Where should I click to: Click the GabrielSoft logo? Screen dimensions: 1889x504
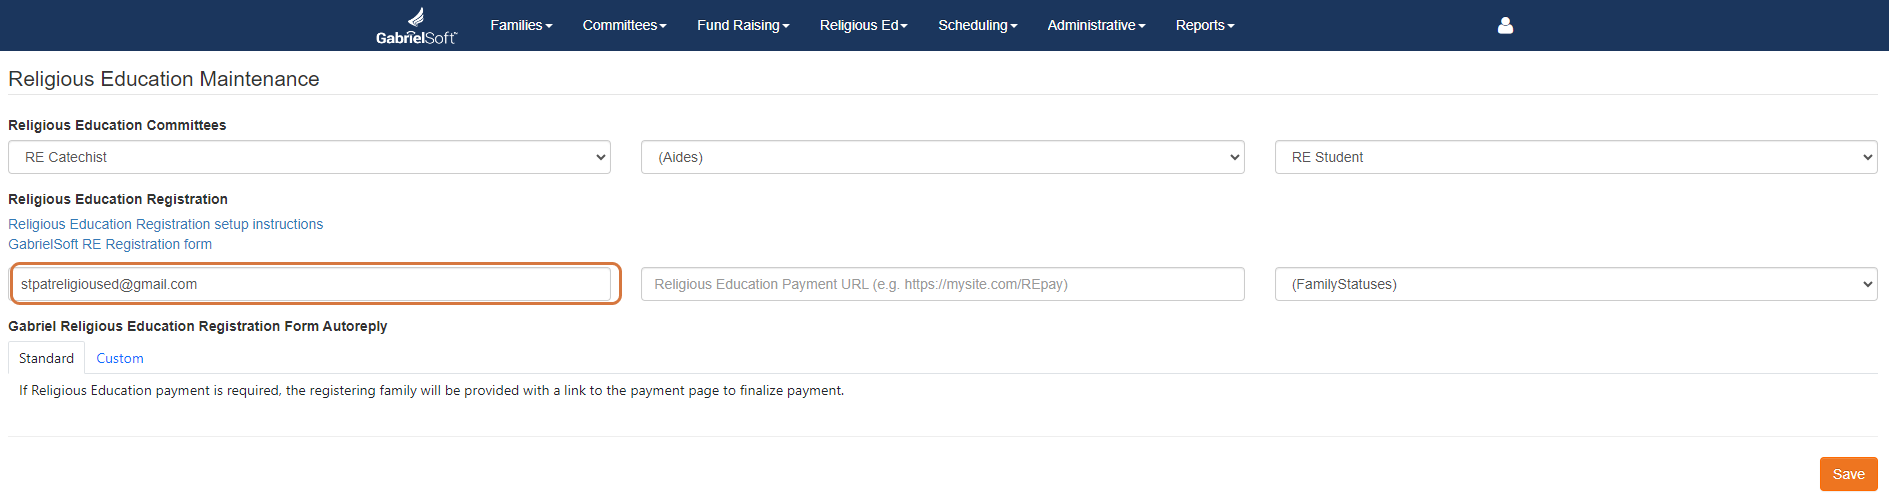pos(416,26)
